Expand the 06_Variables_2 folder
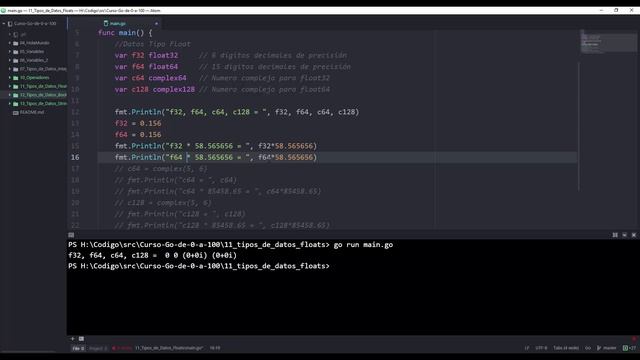 (x=10, y=60)
